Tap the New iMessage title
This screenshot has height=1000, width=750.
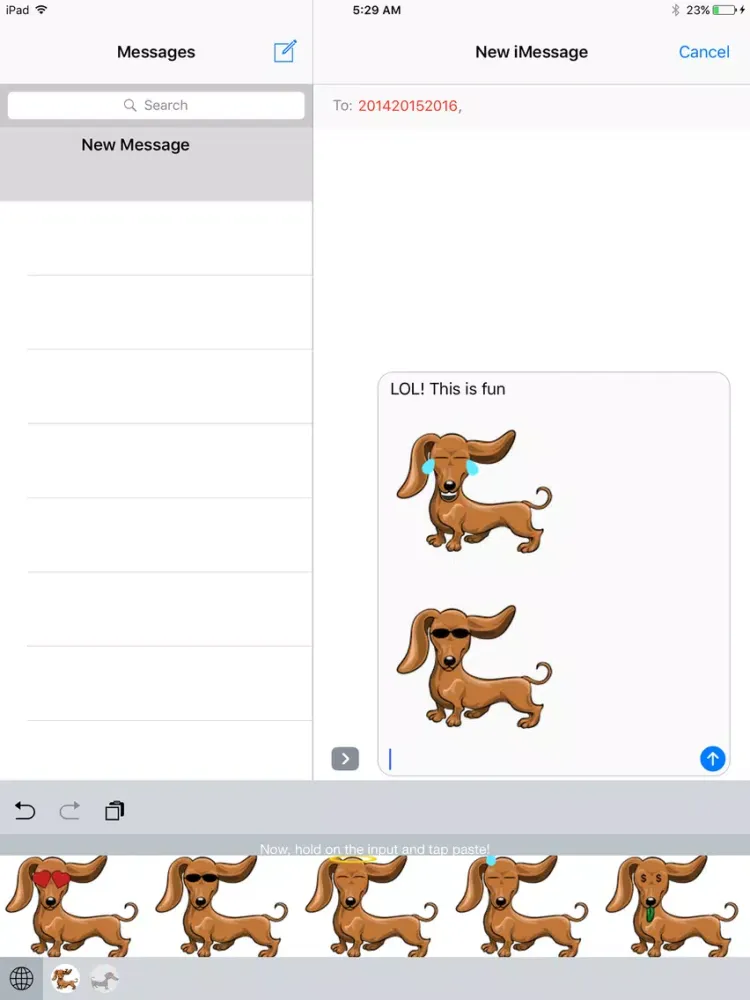(531, 52)
